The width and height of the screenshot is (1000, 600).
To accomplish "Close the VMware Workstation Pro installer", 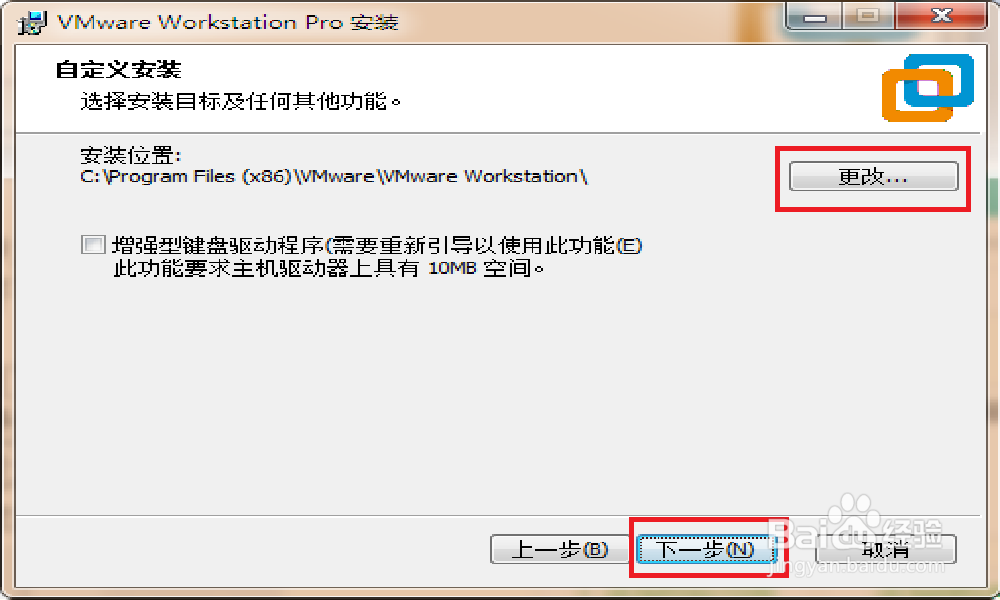I will [x=941, y=16].
